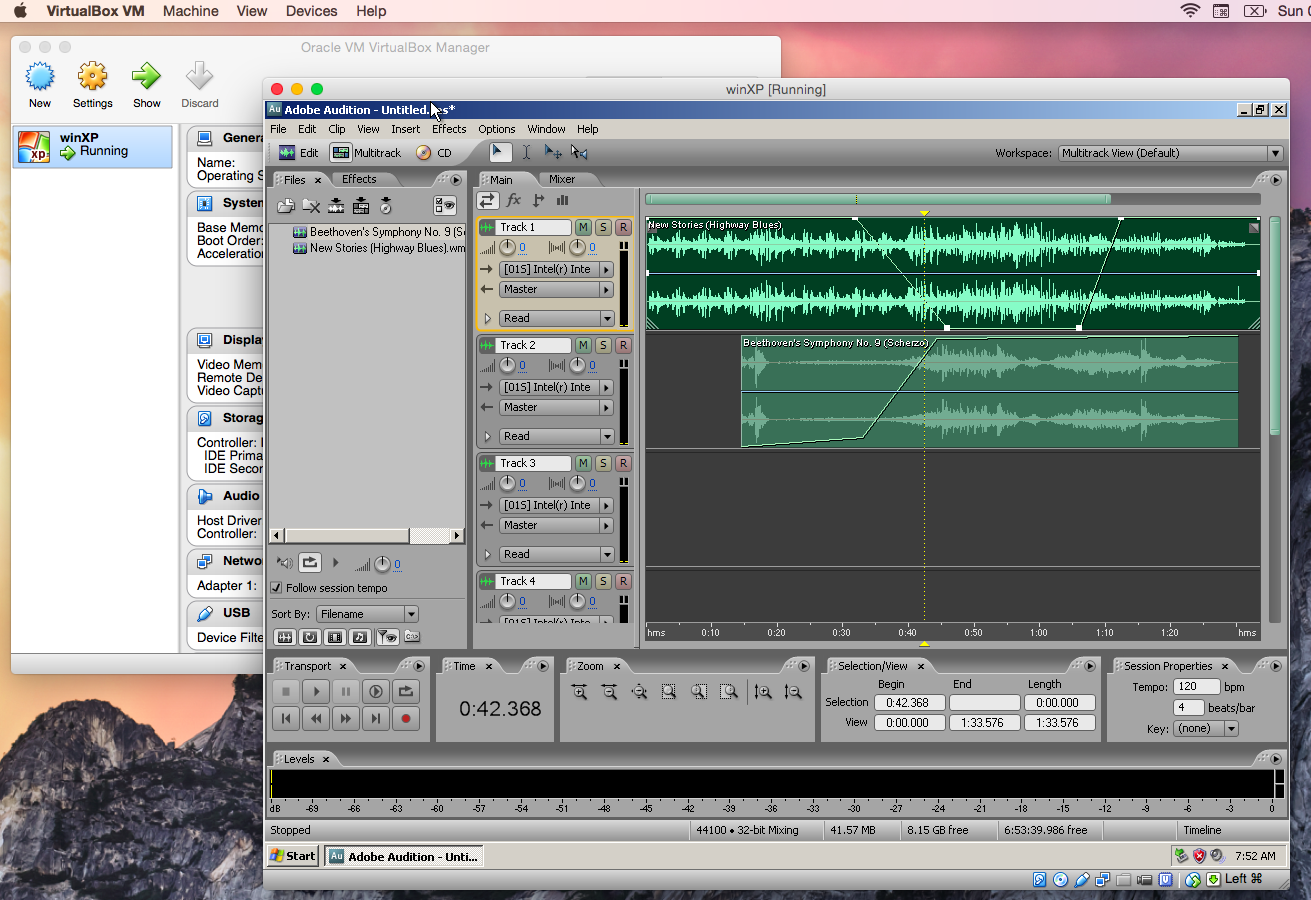The width and height of the screenshot is (1311, 900).
Task: Click Go to End transport button
Action: tap(375, 718)
